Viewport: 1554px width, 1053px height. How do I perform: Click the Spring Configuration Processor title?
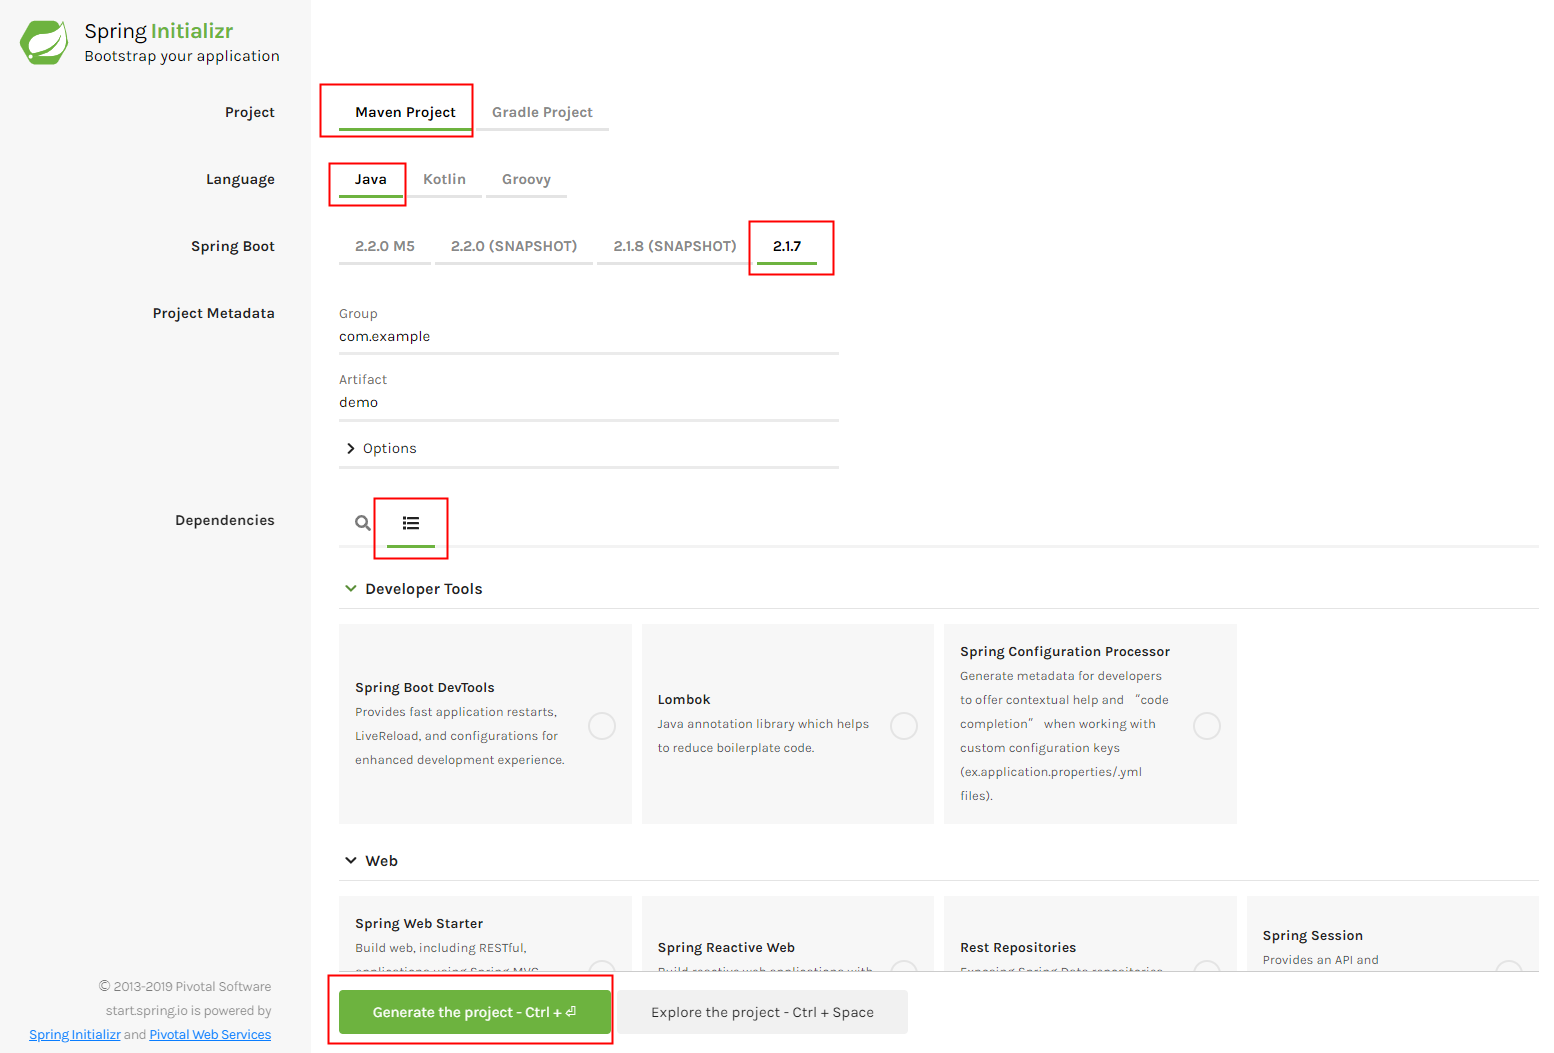coord(1065,652)
